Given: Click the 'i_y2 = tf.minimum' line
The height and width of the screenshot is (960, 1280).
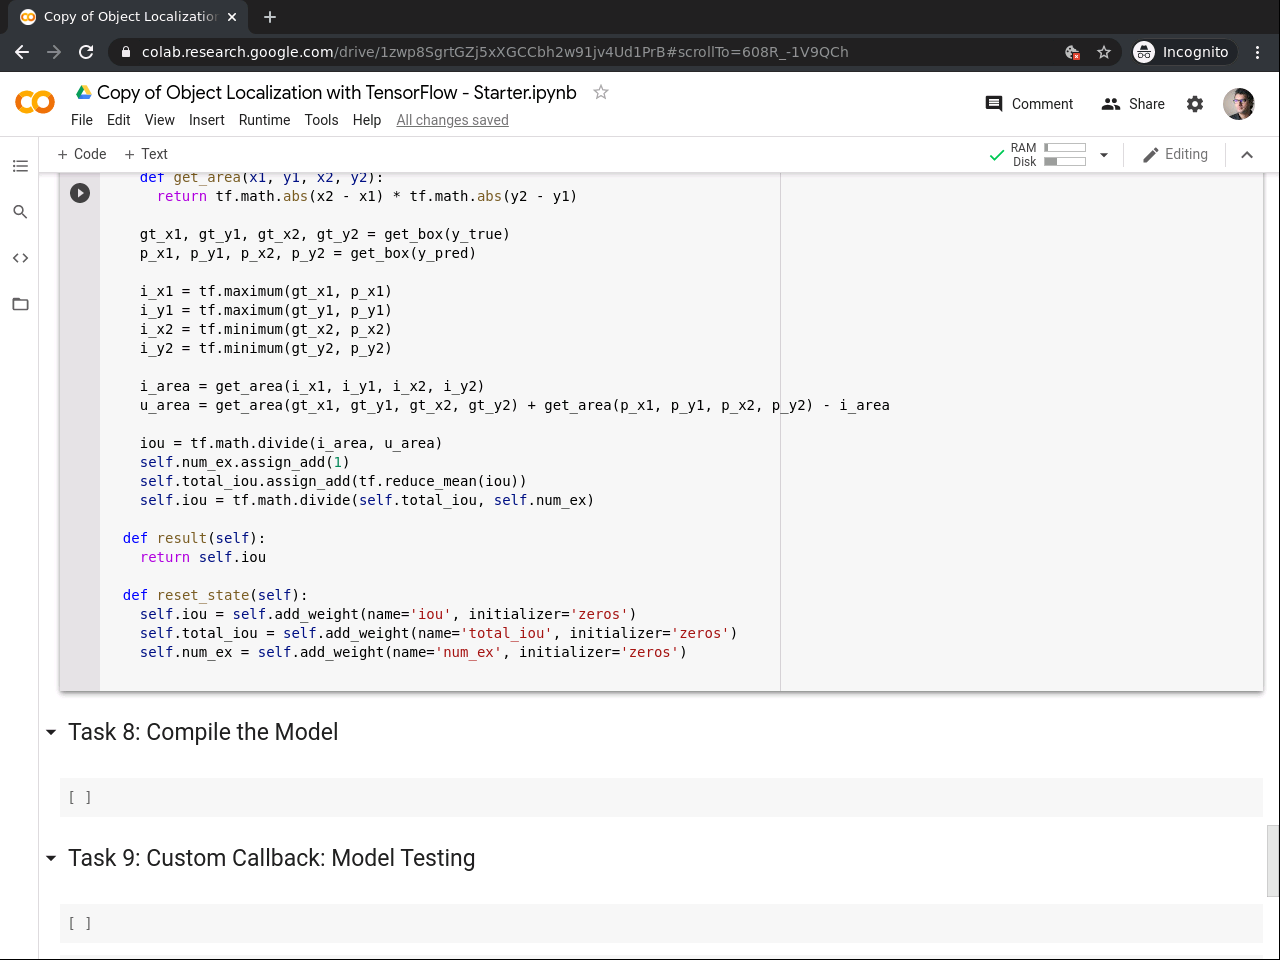Looking at the screenshot, I should (x=266, y=348).
